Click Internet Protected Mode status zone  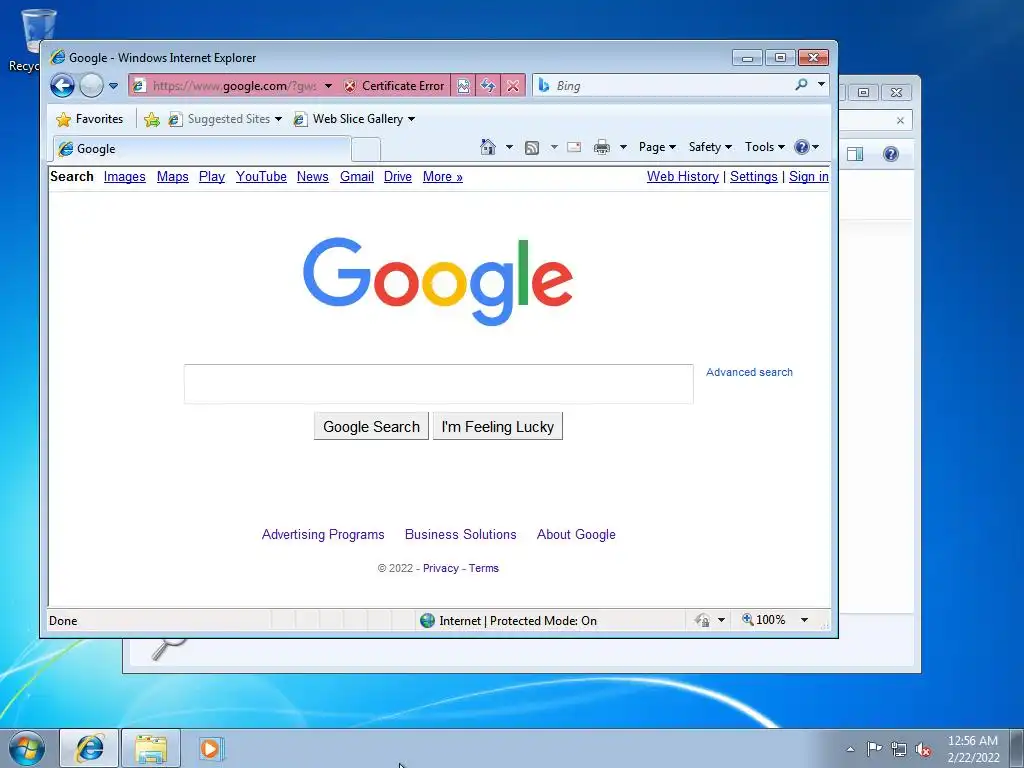tap(509, 620)
